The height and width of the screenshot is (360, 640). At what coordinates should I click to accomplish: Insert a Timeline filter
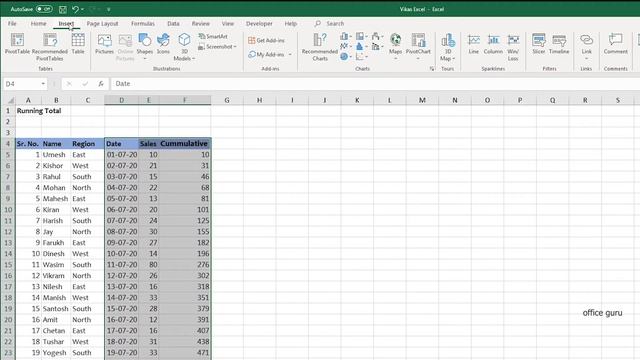(559, 44)
